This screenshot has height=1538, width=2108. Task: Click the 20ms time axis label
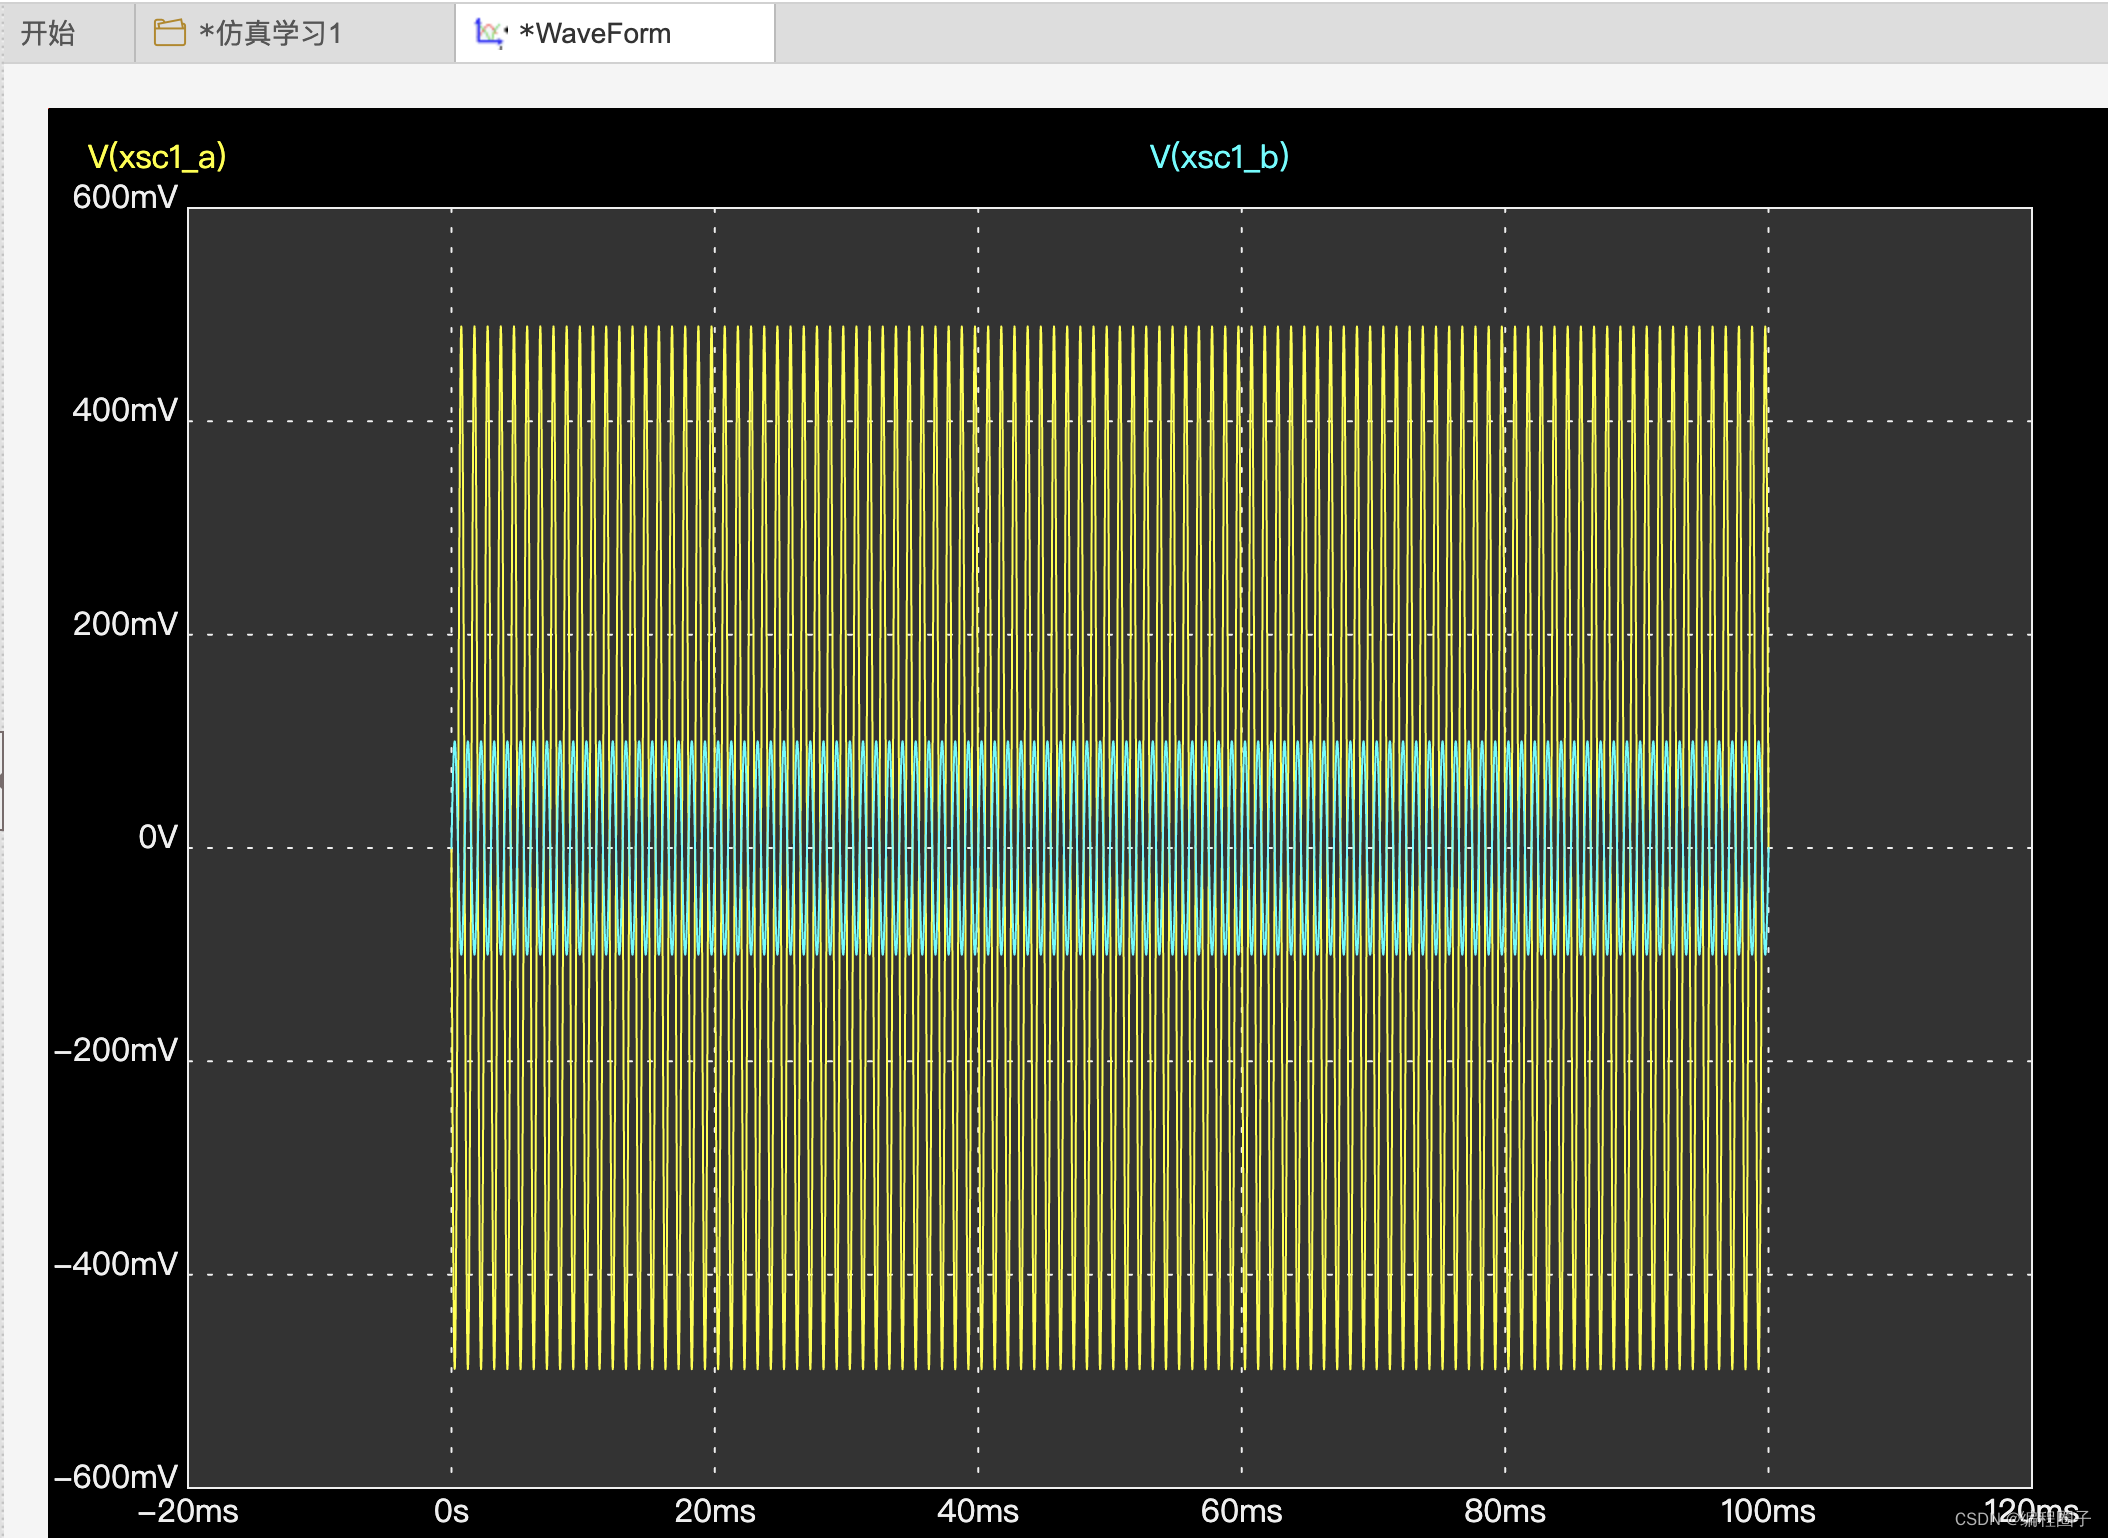[714, 1511]
